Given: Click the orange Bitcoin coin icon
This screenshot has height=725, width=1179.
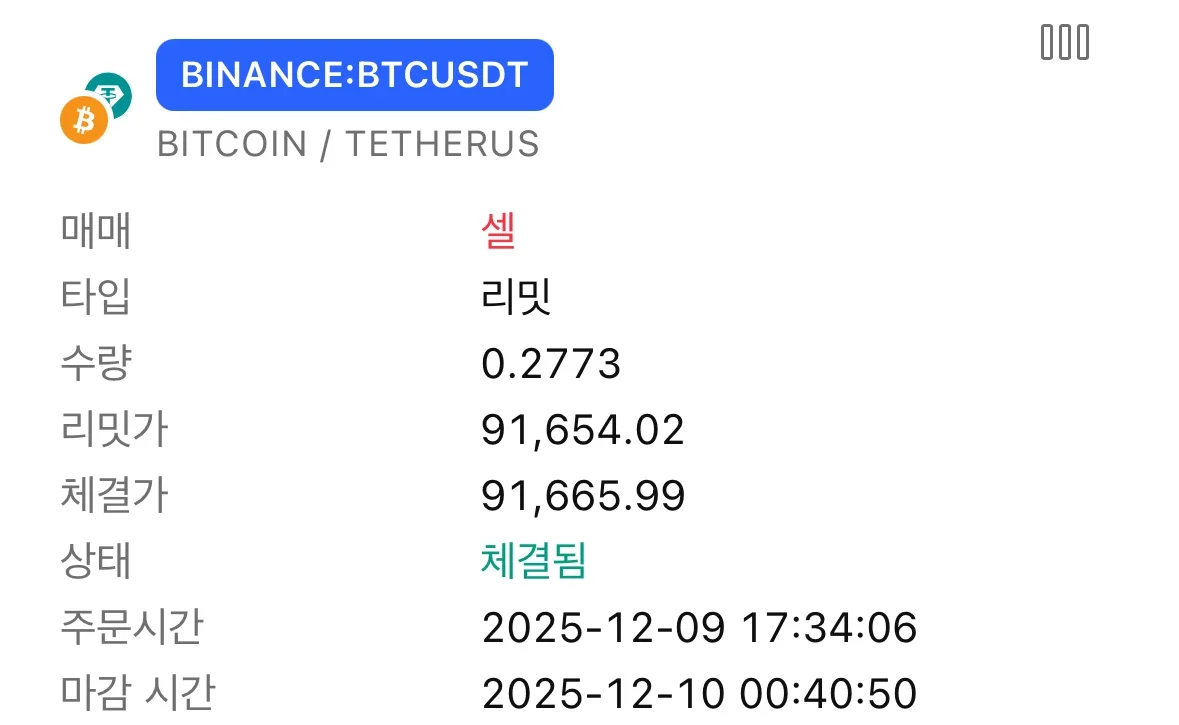Looking at the screenshot, I should tap(83, 121).
